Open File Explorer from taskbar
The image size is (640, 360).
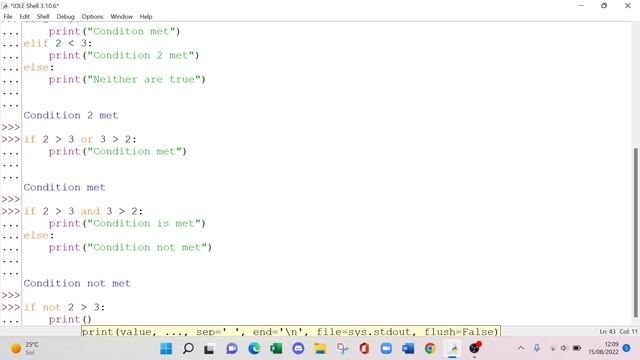tap(320, 349)
